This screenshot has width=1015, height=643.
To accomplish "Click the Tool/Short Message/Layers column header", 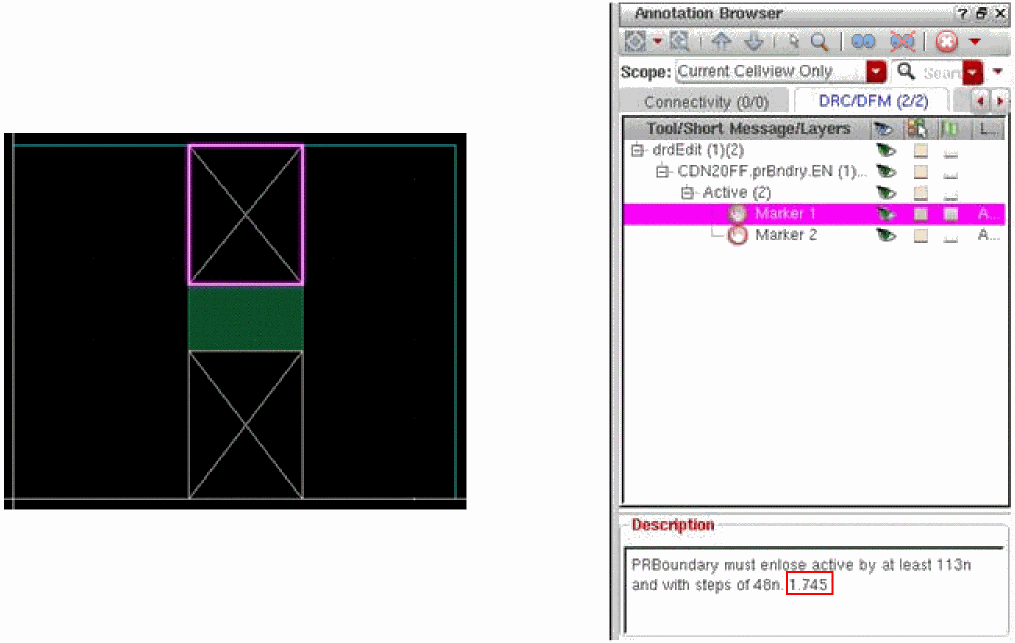I will 748,129.
